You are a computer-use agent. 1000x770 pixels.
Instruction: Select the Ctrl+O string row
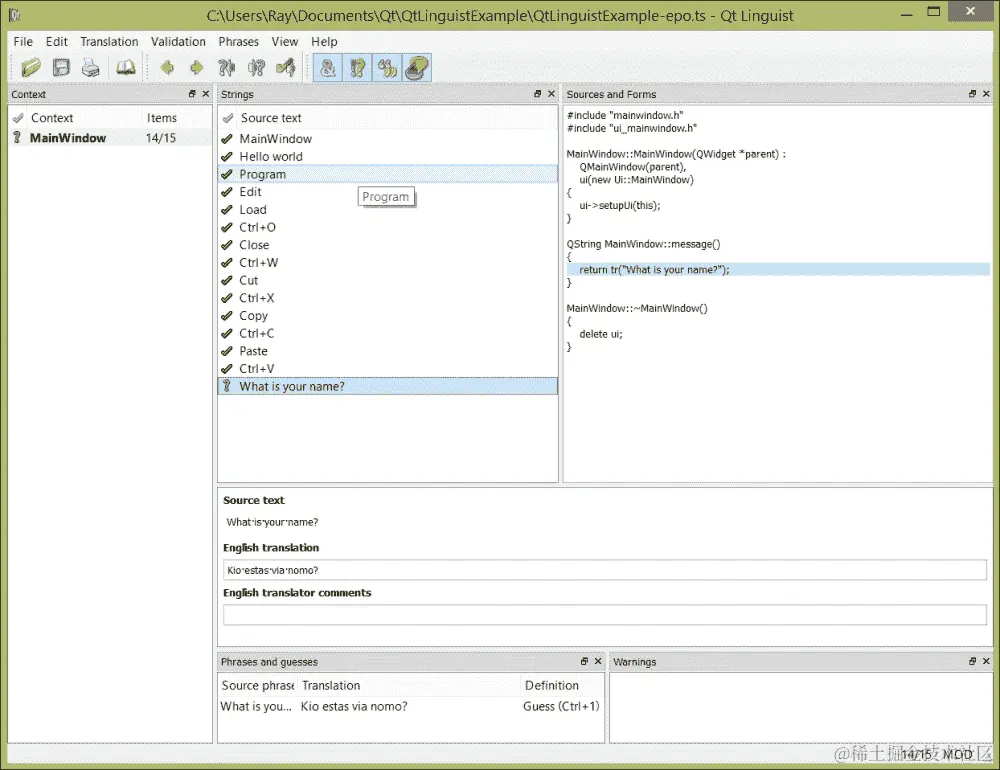388,227
